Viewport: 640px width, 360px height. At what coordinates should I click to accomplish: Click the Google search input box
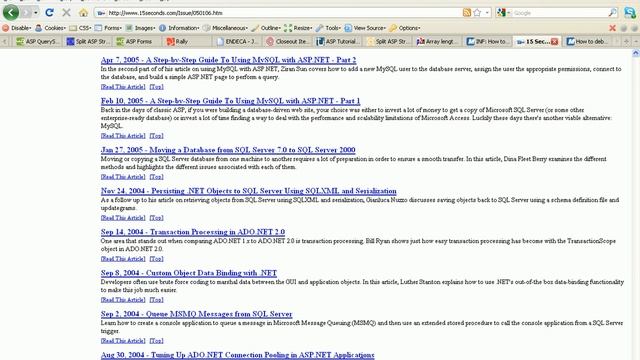tap(559, 13)
